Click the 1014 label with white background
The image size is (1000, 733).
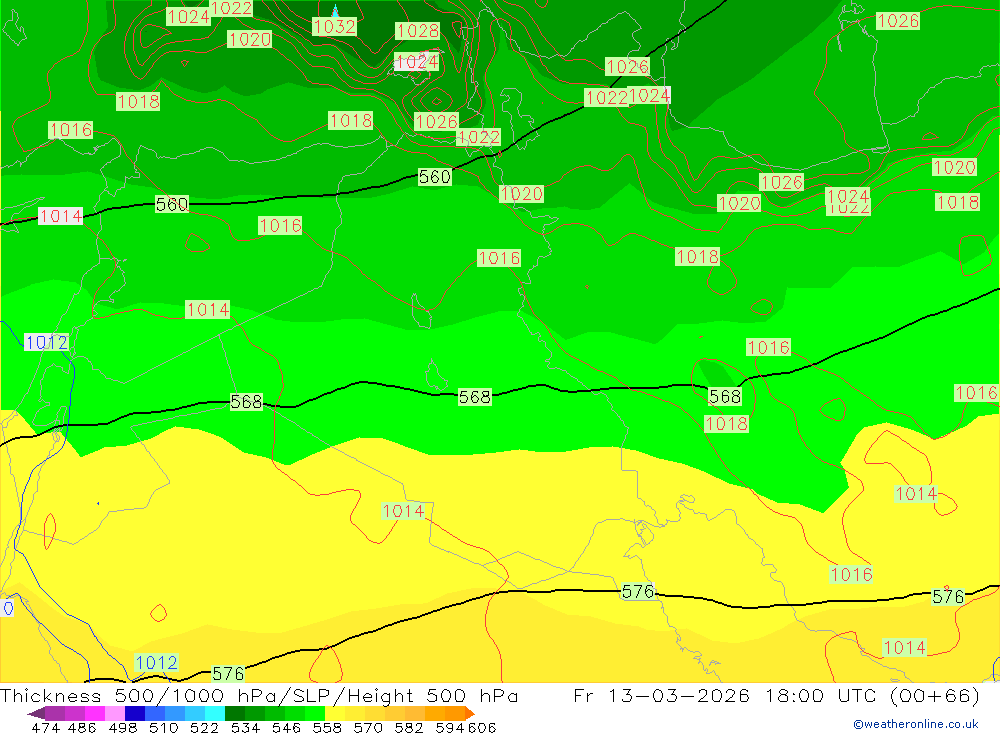61,216
